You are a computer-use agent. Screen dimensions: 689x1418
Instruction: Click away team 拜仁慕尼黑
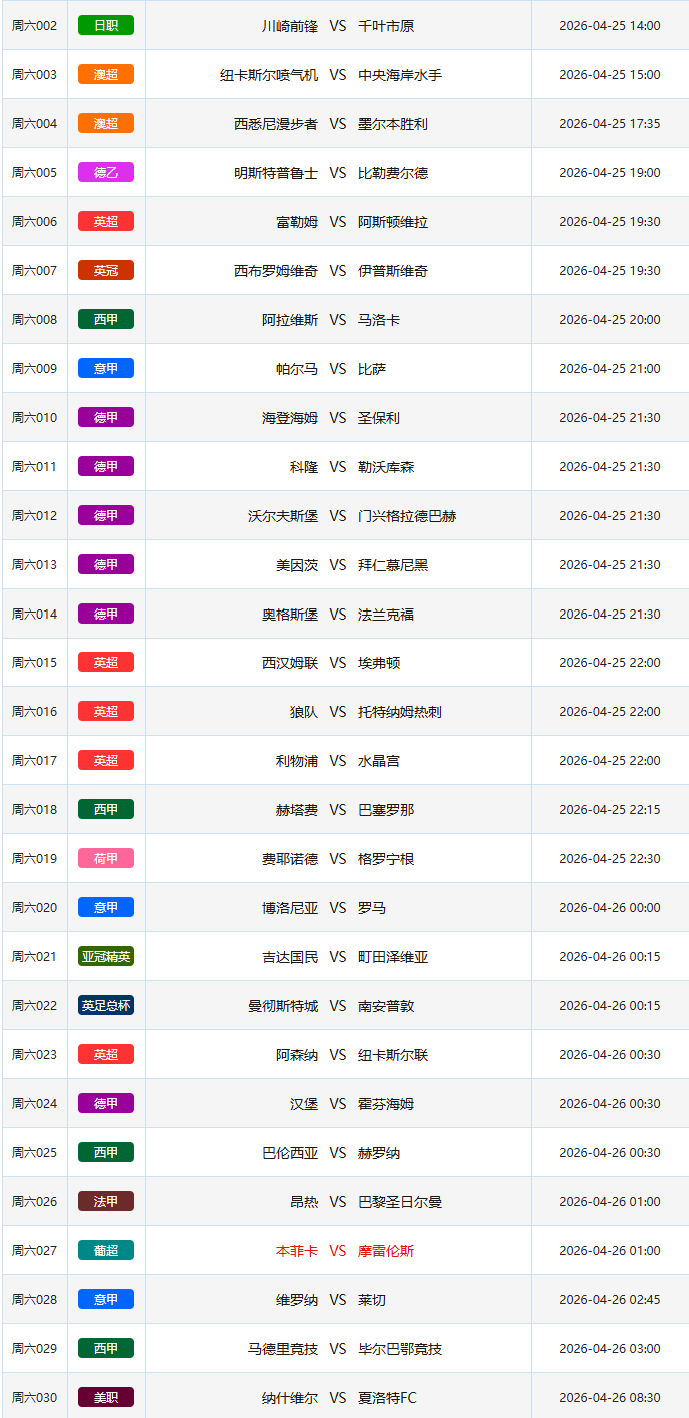[393, 565]
